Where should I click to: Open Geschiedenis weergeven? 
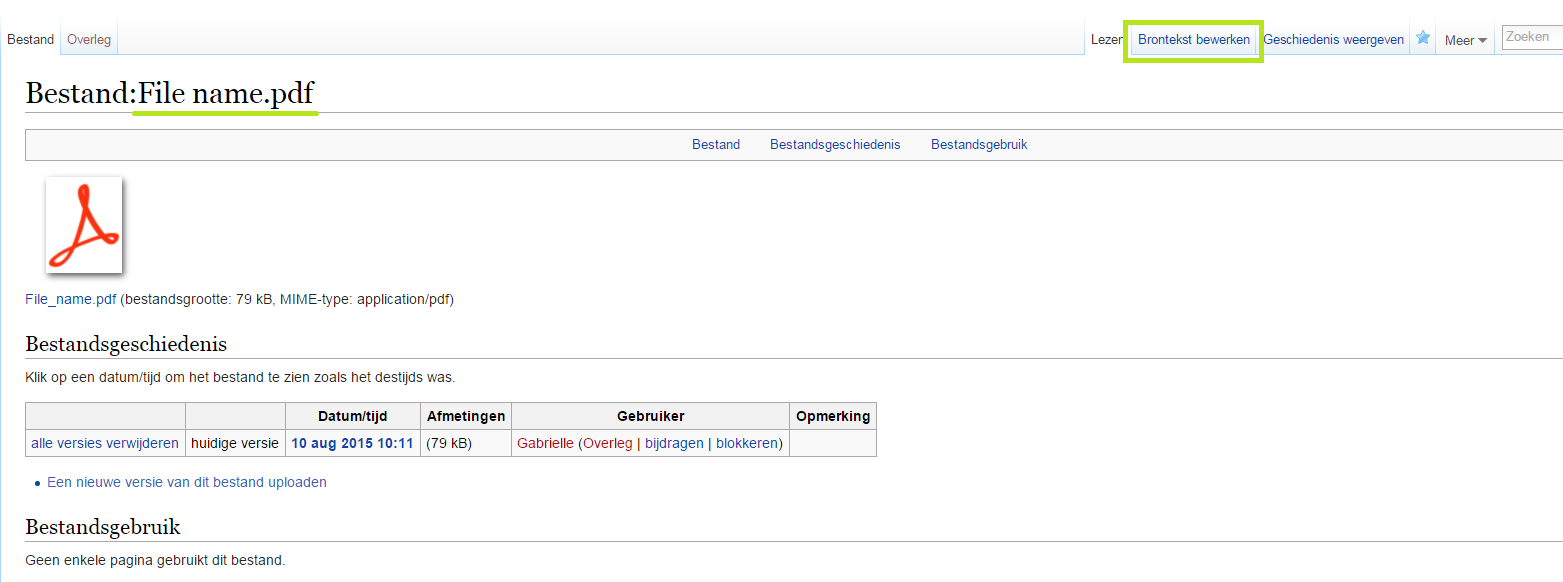tap(1333, 39)
